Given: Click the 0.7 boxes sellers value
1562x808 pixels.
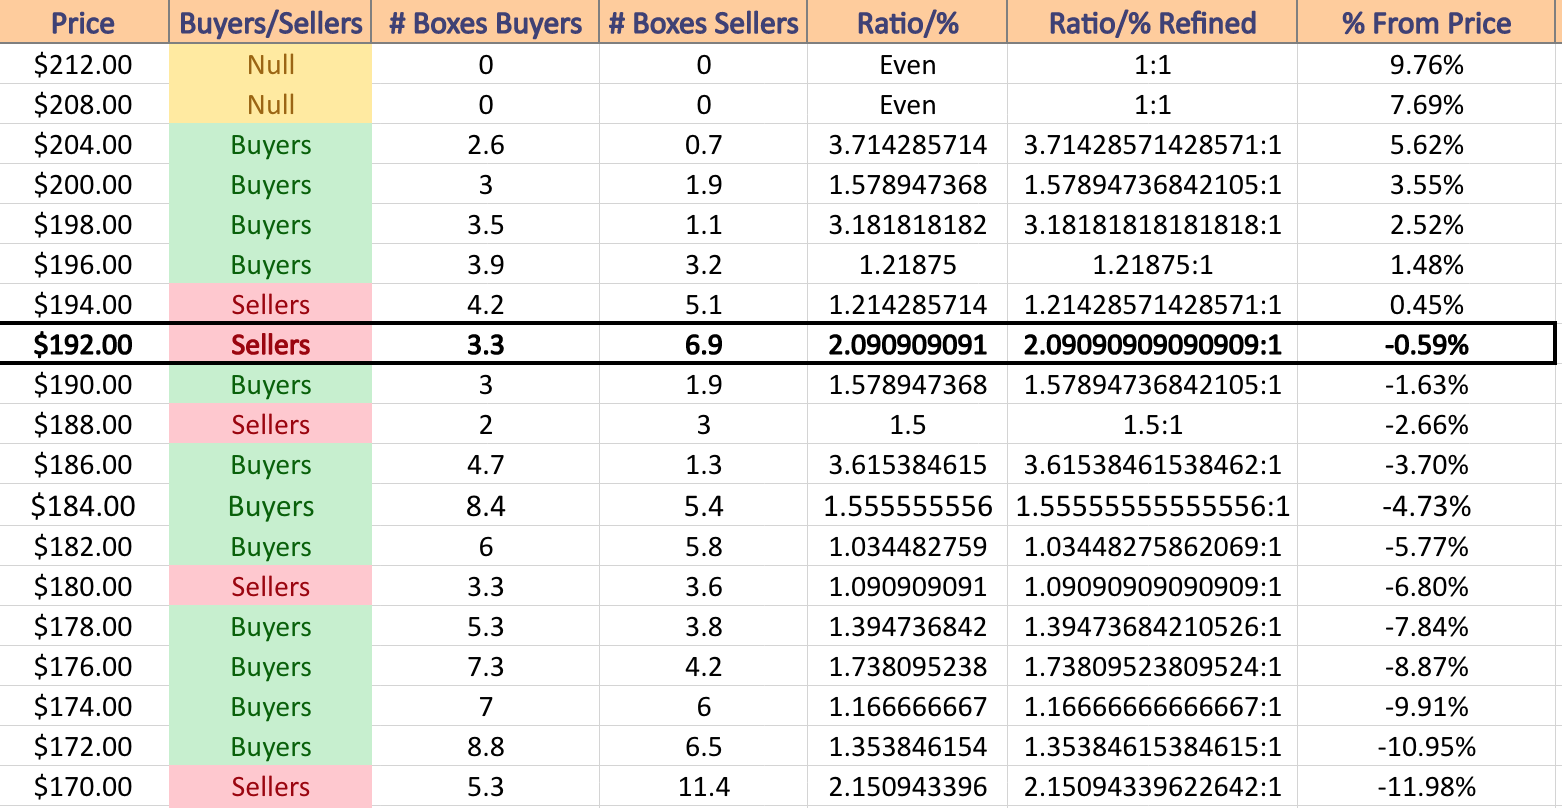Looking at the screenshot, I should point(703,145).
